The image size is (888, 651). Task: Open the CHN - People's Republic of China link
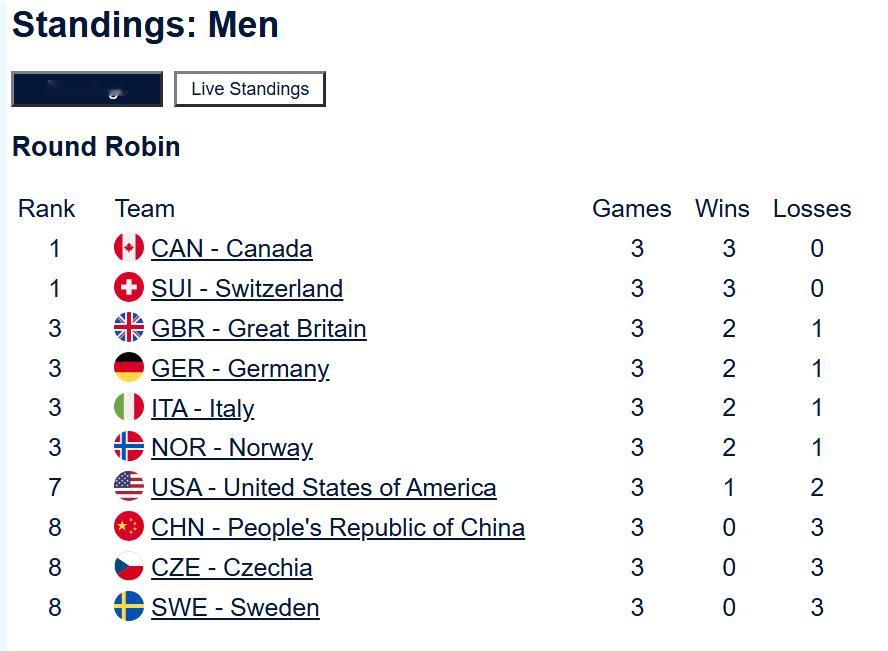(338, 527)
